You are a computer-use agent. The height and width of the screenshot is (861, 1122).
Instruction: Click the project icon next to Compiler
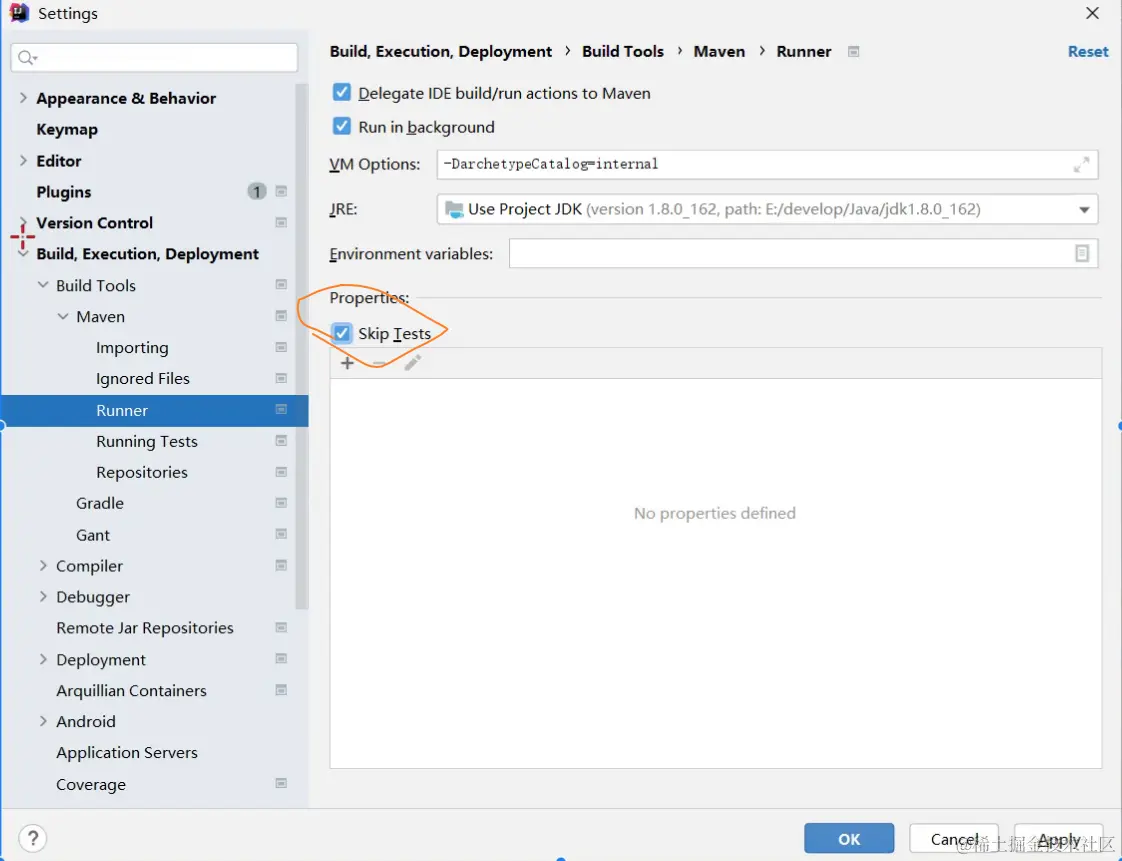(x=281, y=565)
